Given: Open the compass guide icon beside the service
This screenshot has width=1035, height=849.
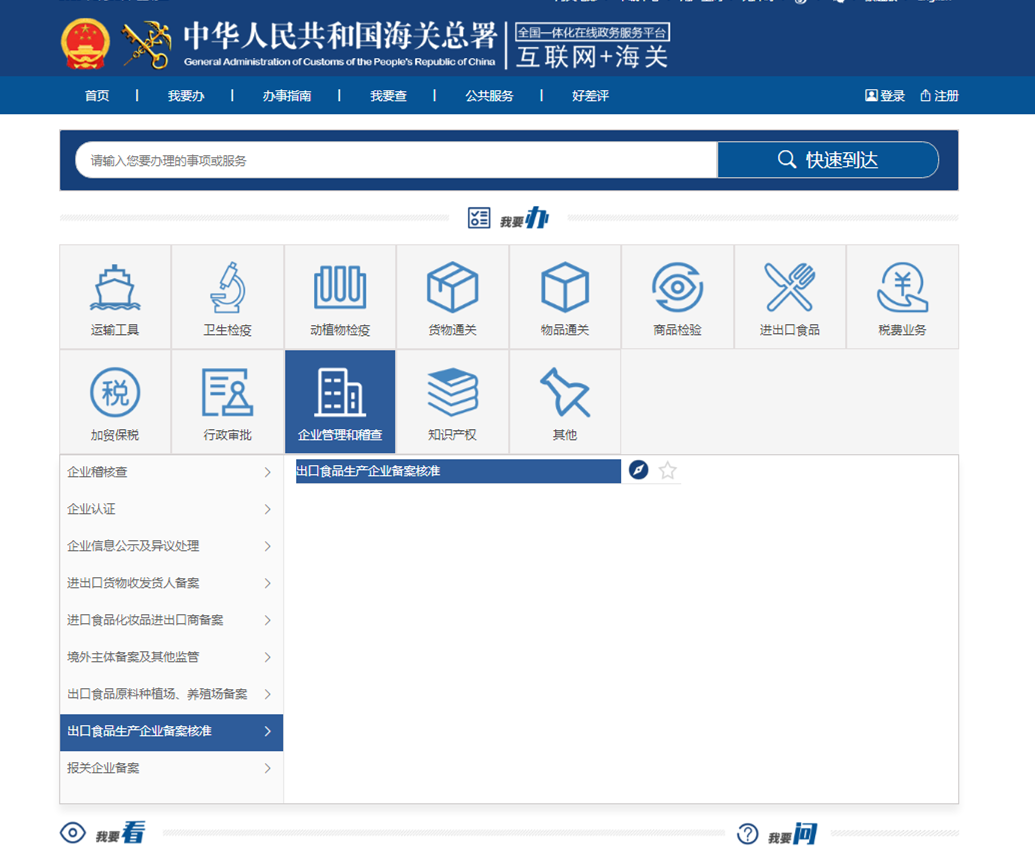Looking at the screenshot, I should pyautogui.click(x=638, y=470).
